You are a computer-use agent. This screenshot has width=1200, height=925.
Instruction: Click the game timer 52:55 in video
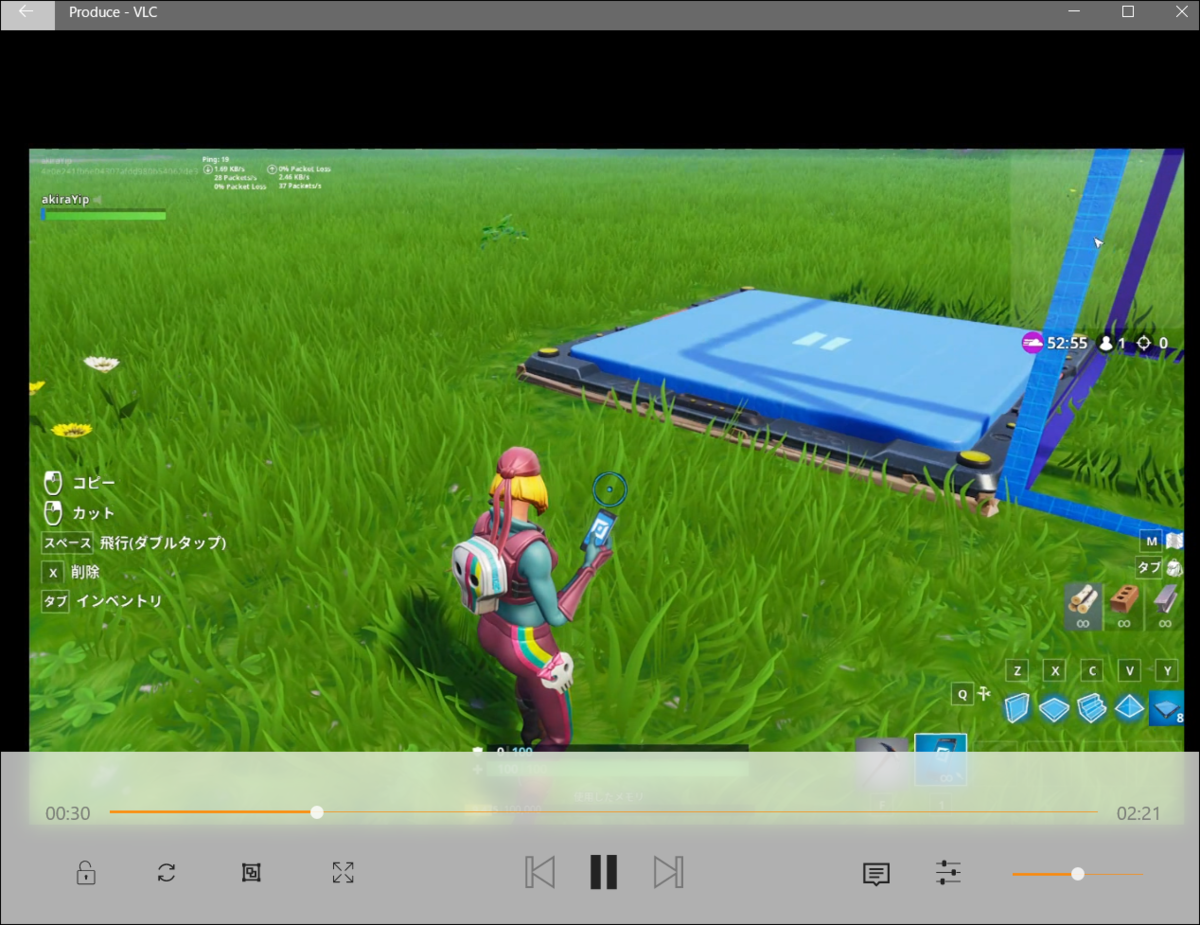point(1067,343)
